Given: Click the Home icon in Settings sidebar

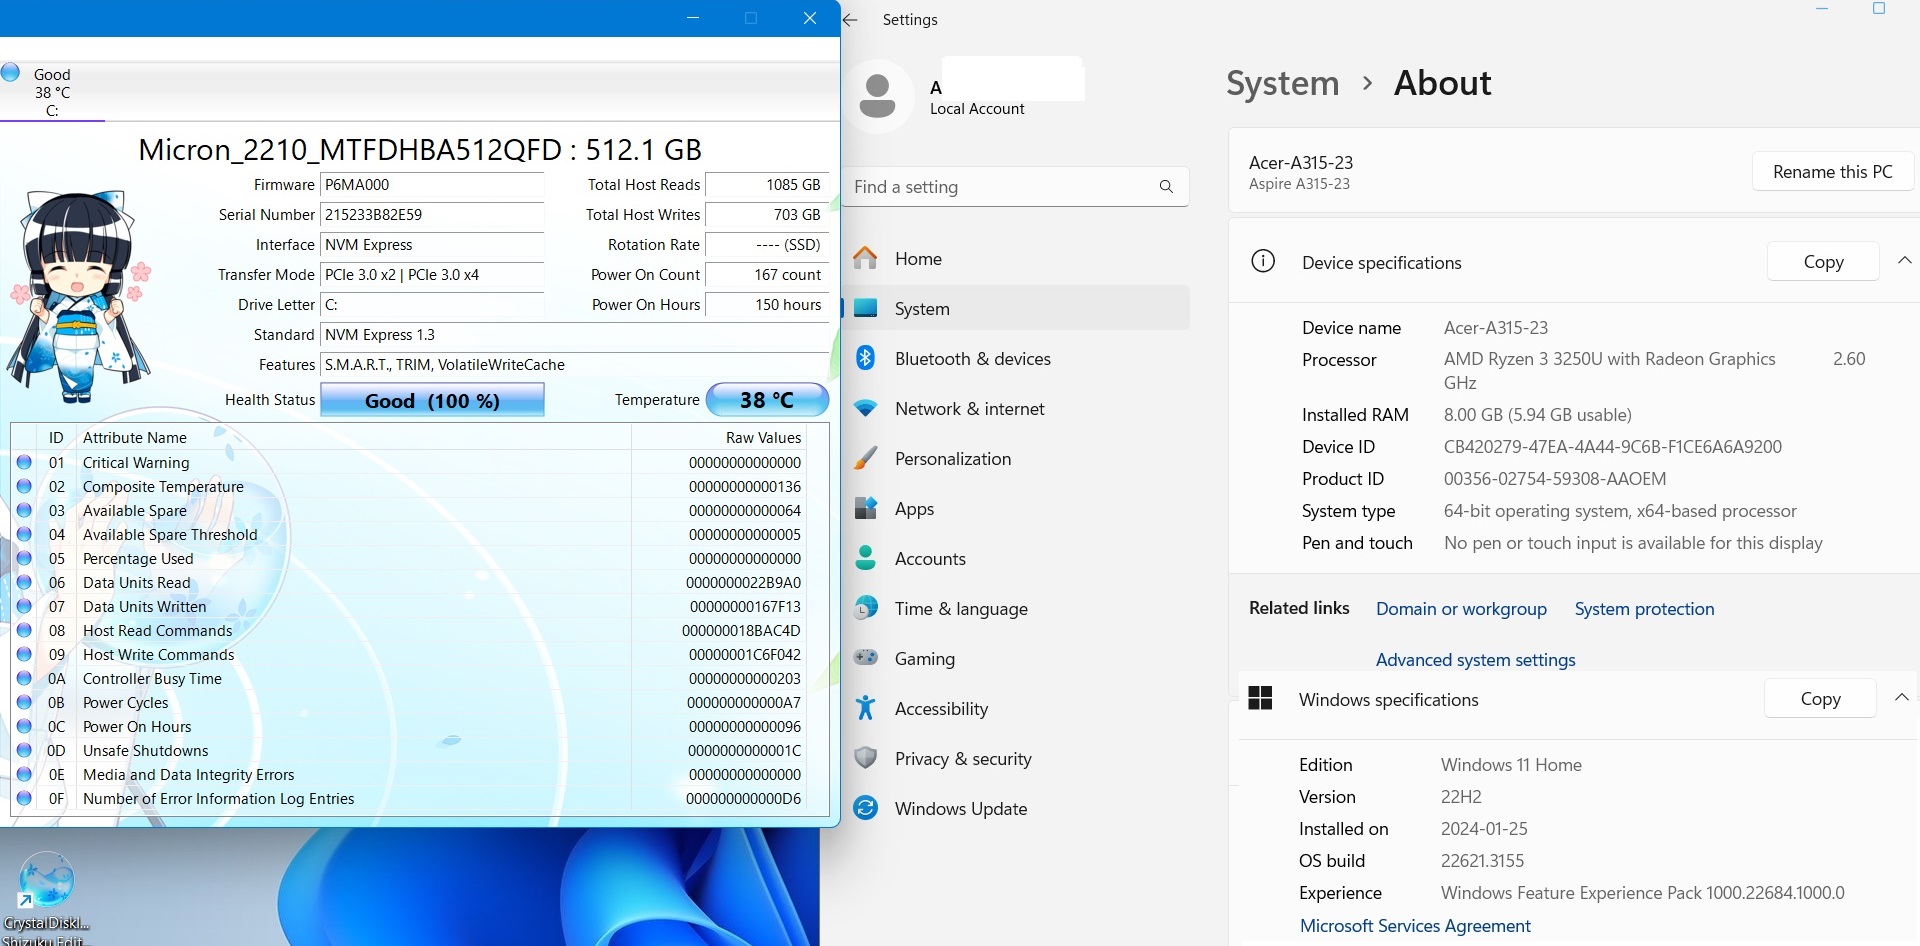Looking at the screenshot, I should click(x=865, y=258).
